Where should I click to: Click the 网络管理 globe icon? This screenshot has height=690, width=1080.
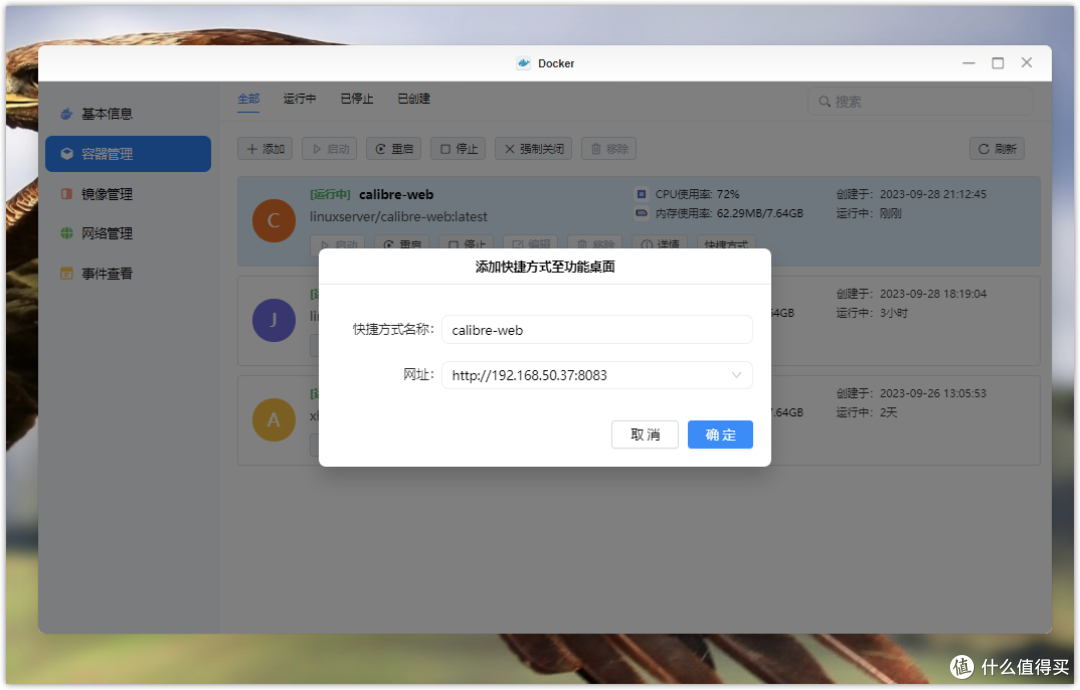[x=66, y=233]
